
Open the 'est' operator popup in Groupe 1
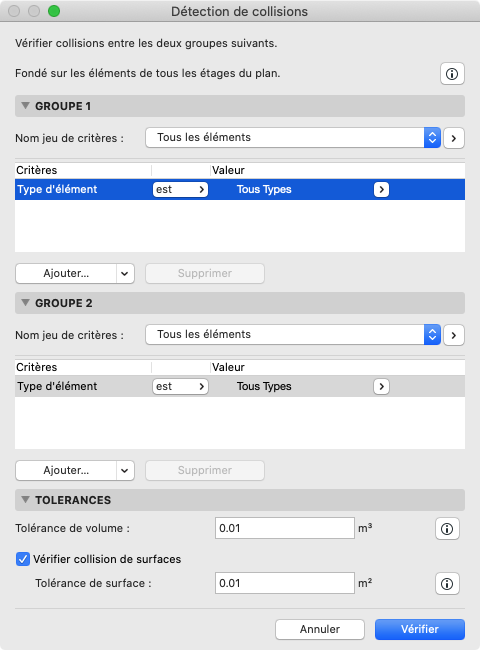[180, 189]
